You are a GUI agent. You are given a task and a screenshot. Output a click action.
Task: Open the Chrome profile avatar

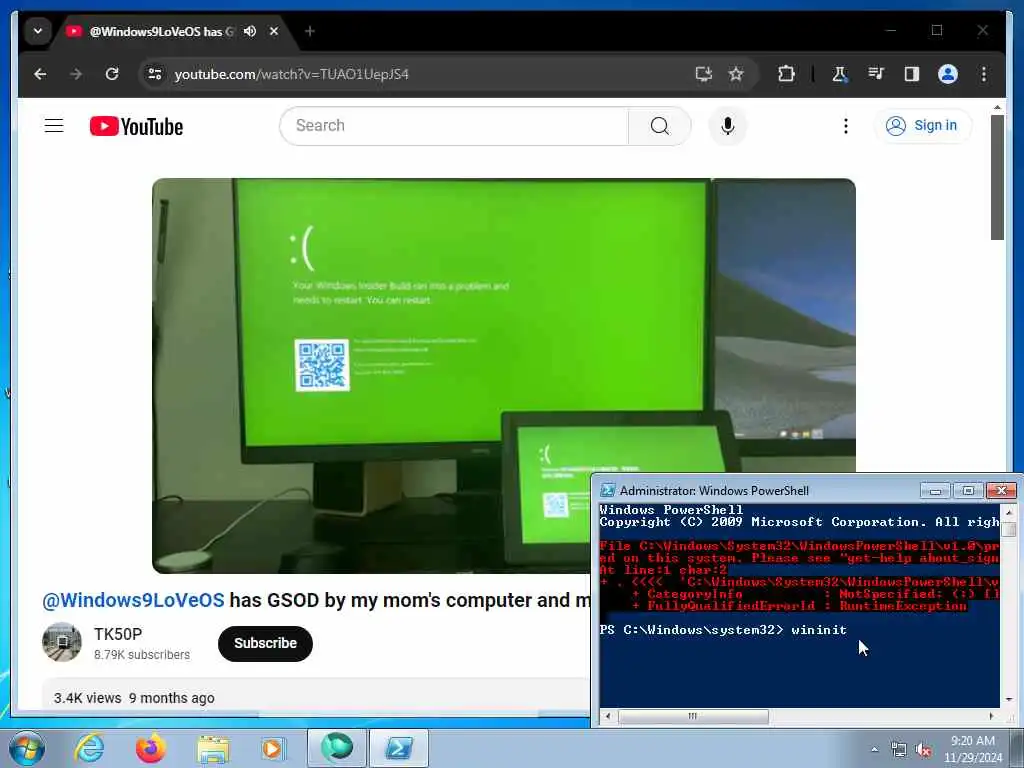click(948, 74)
